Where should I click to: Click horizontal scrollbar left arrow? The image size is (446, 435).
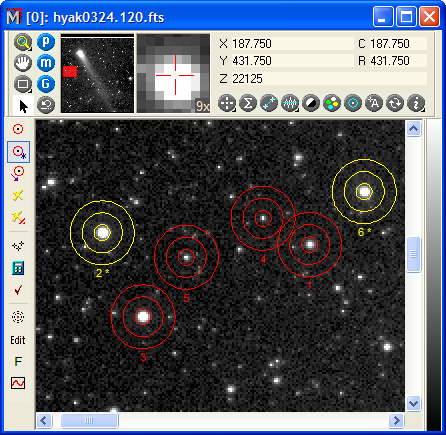tap(44, 420)
